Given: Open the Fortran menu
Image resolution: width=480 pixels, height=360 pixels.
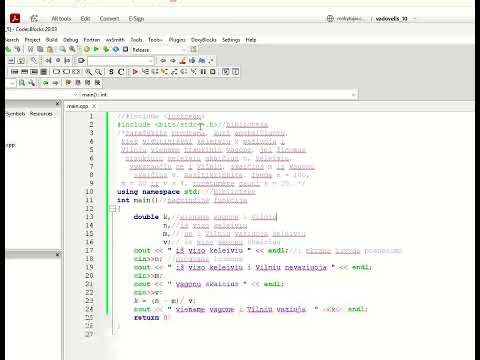Looking at the screenshot, I should (92, 40).
